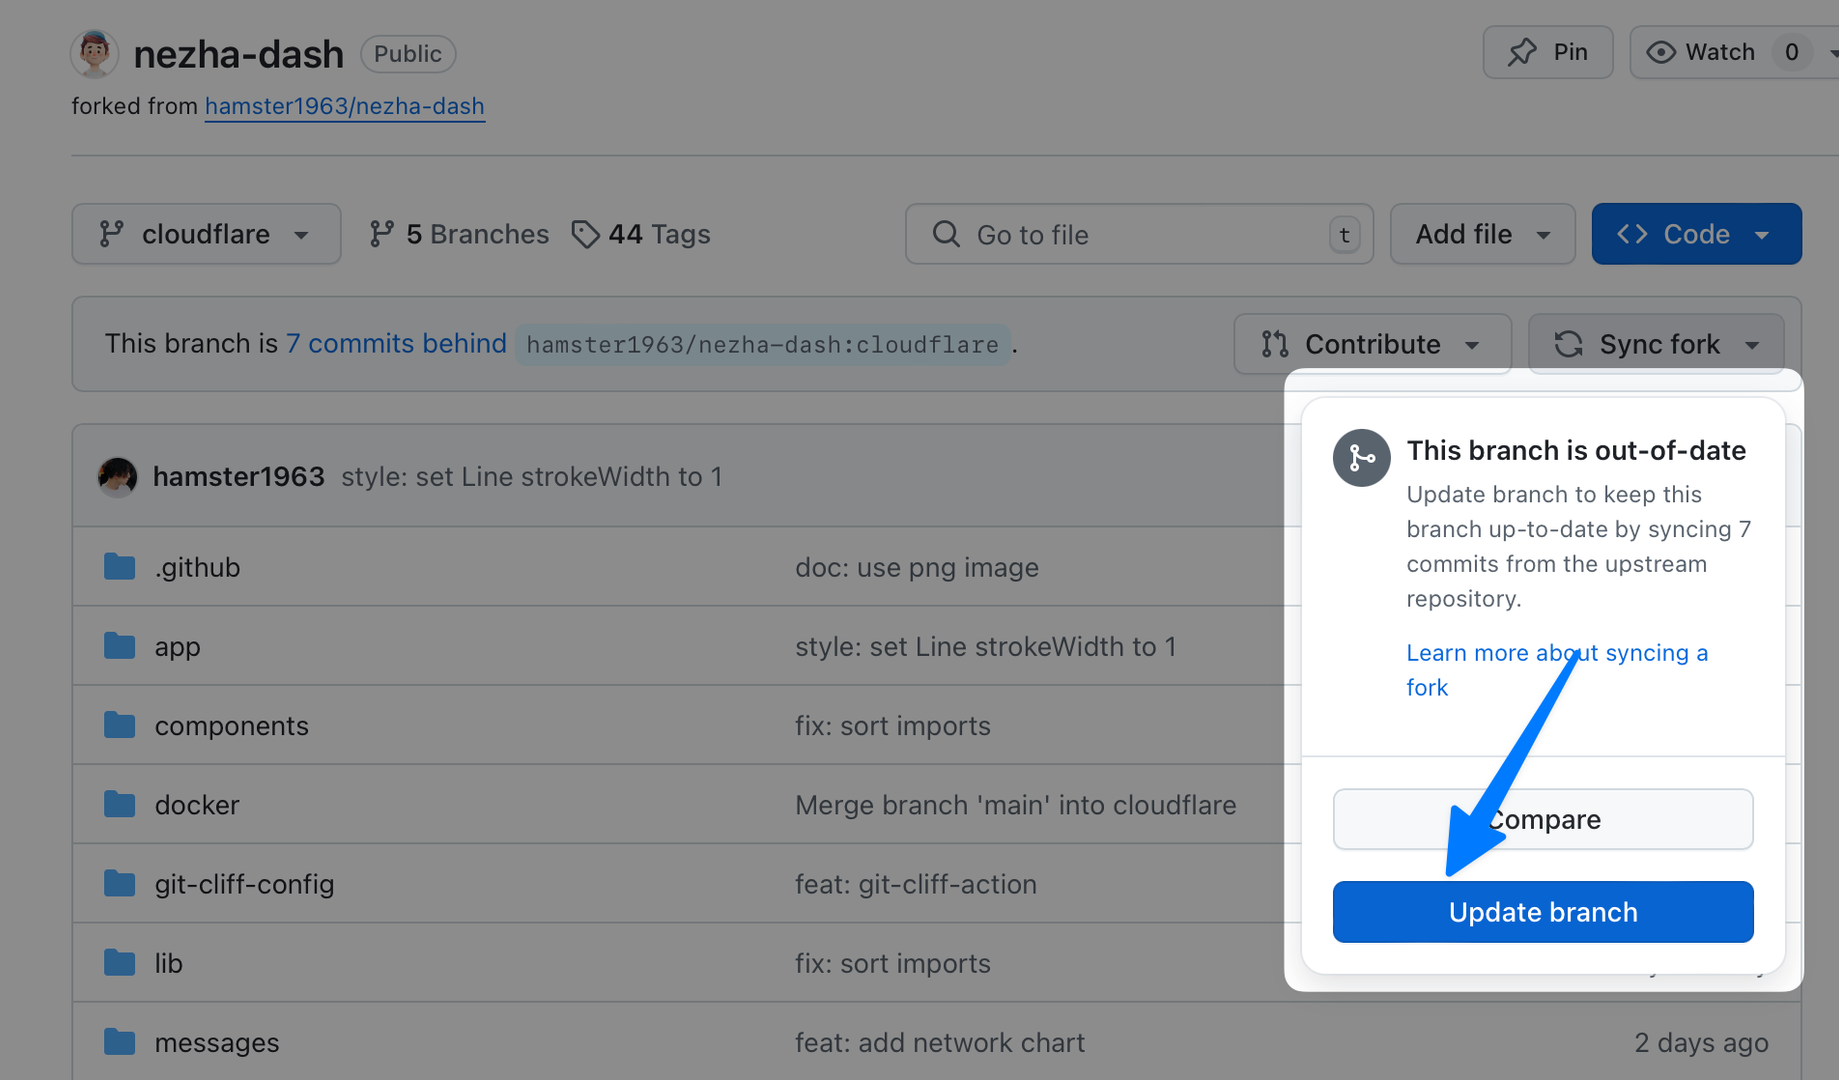Open the lib folder
The image size is (1839, 1080).
coord(168,963)
